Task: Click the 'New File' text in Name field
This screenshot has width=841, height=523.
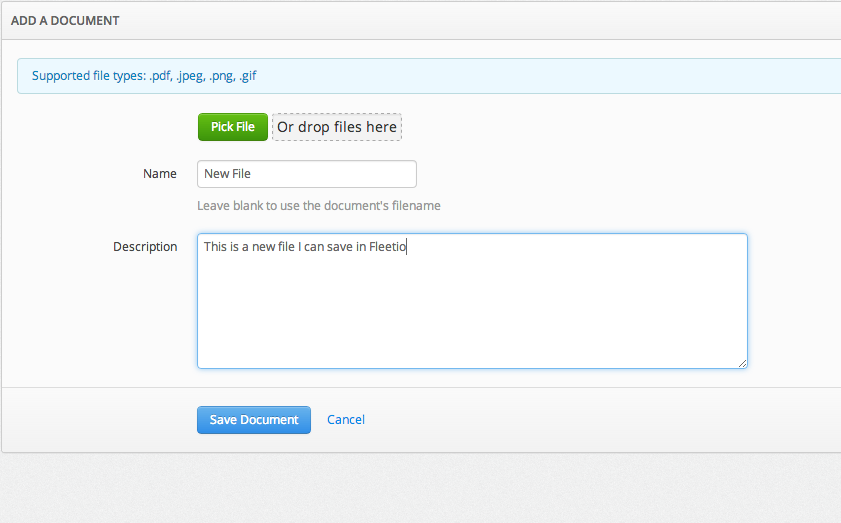Action: pyautogui.click(x=227, y=174)
